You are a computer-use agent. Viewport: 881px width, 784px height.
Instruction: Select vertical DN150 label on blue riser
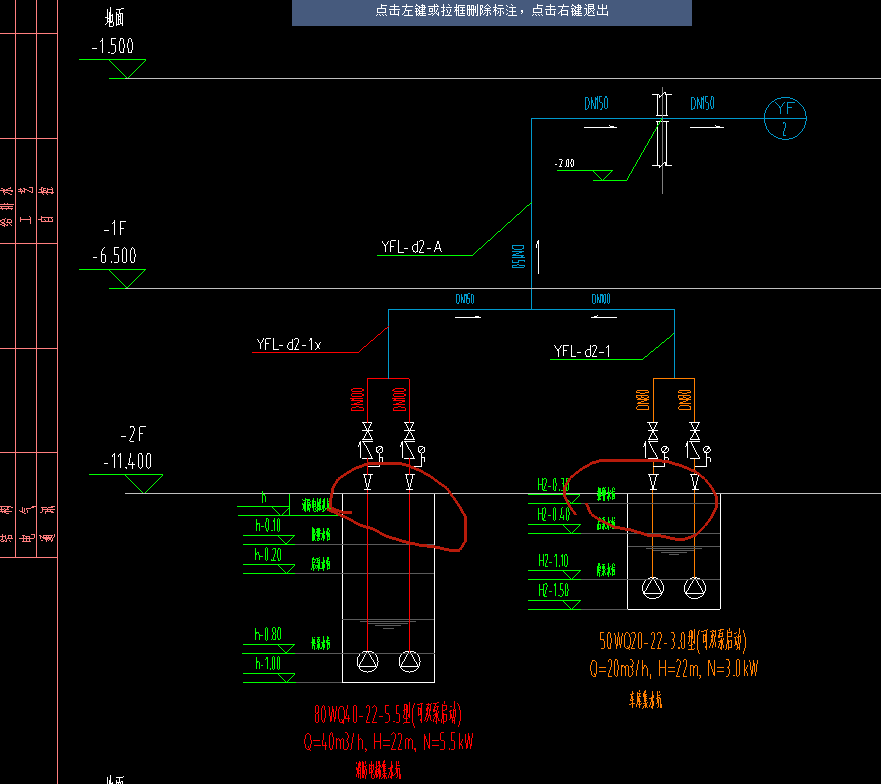coord(519,256)
